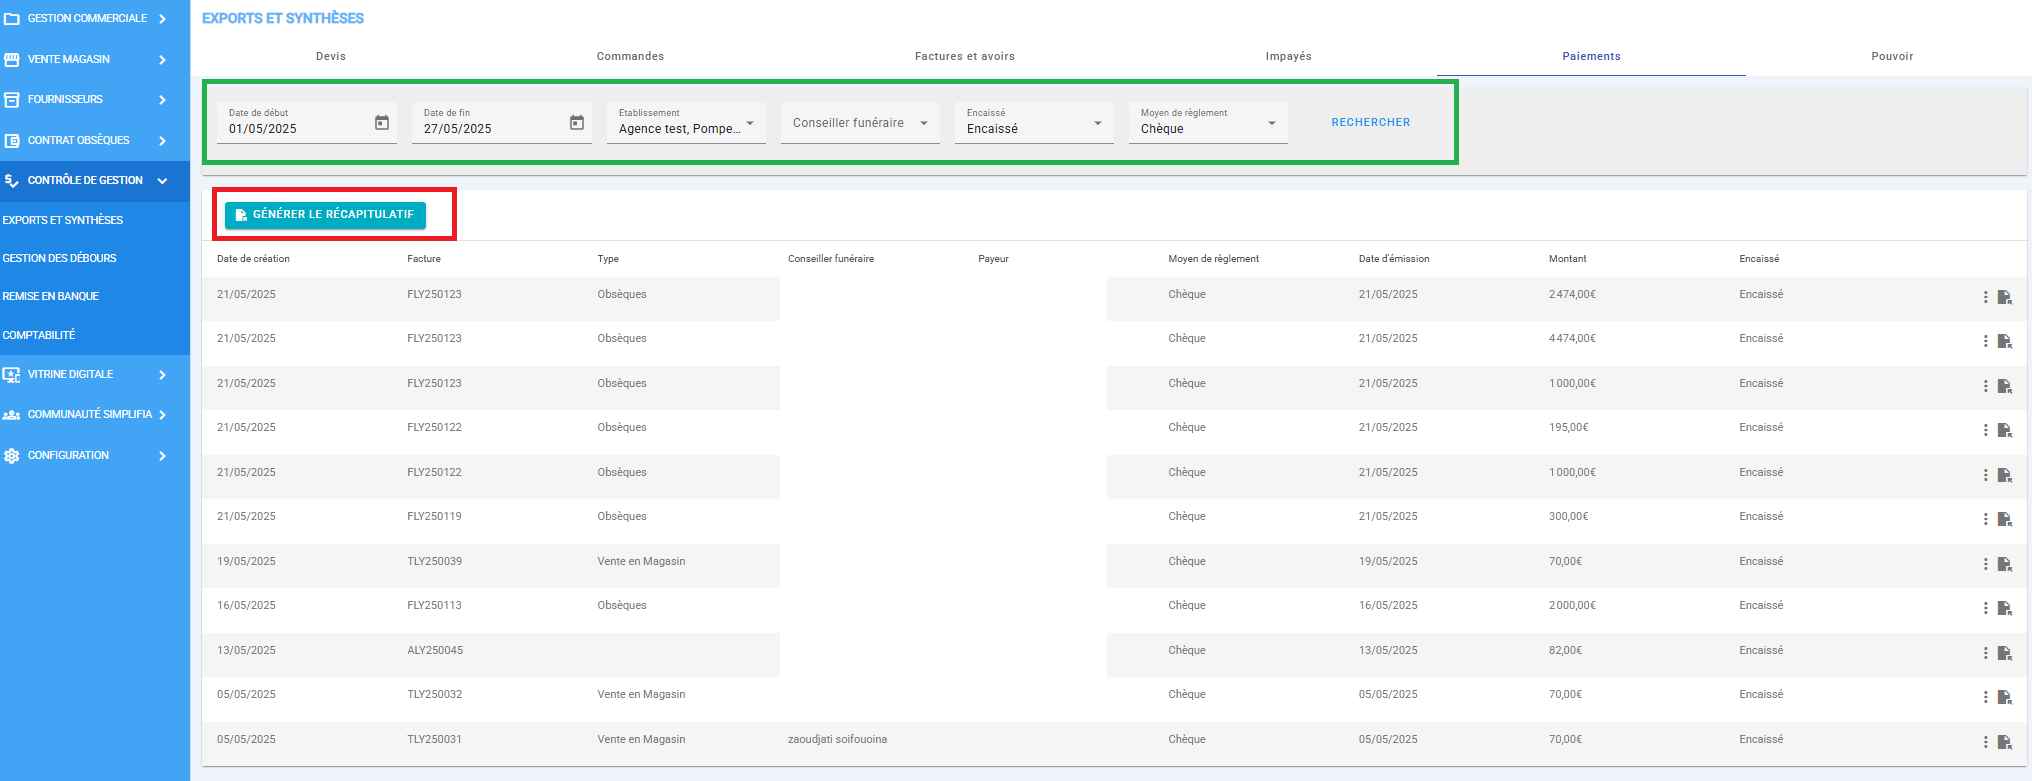Viewport: 2032px width, 781px height.
Task: Expand the Configuration menu
Action: [x=162, y=456]
